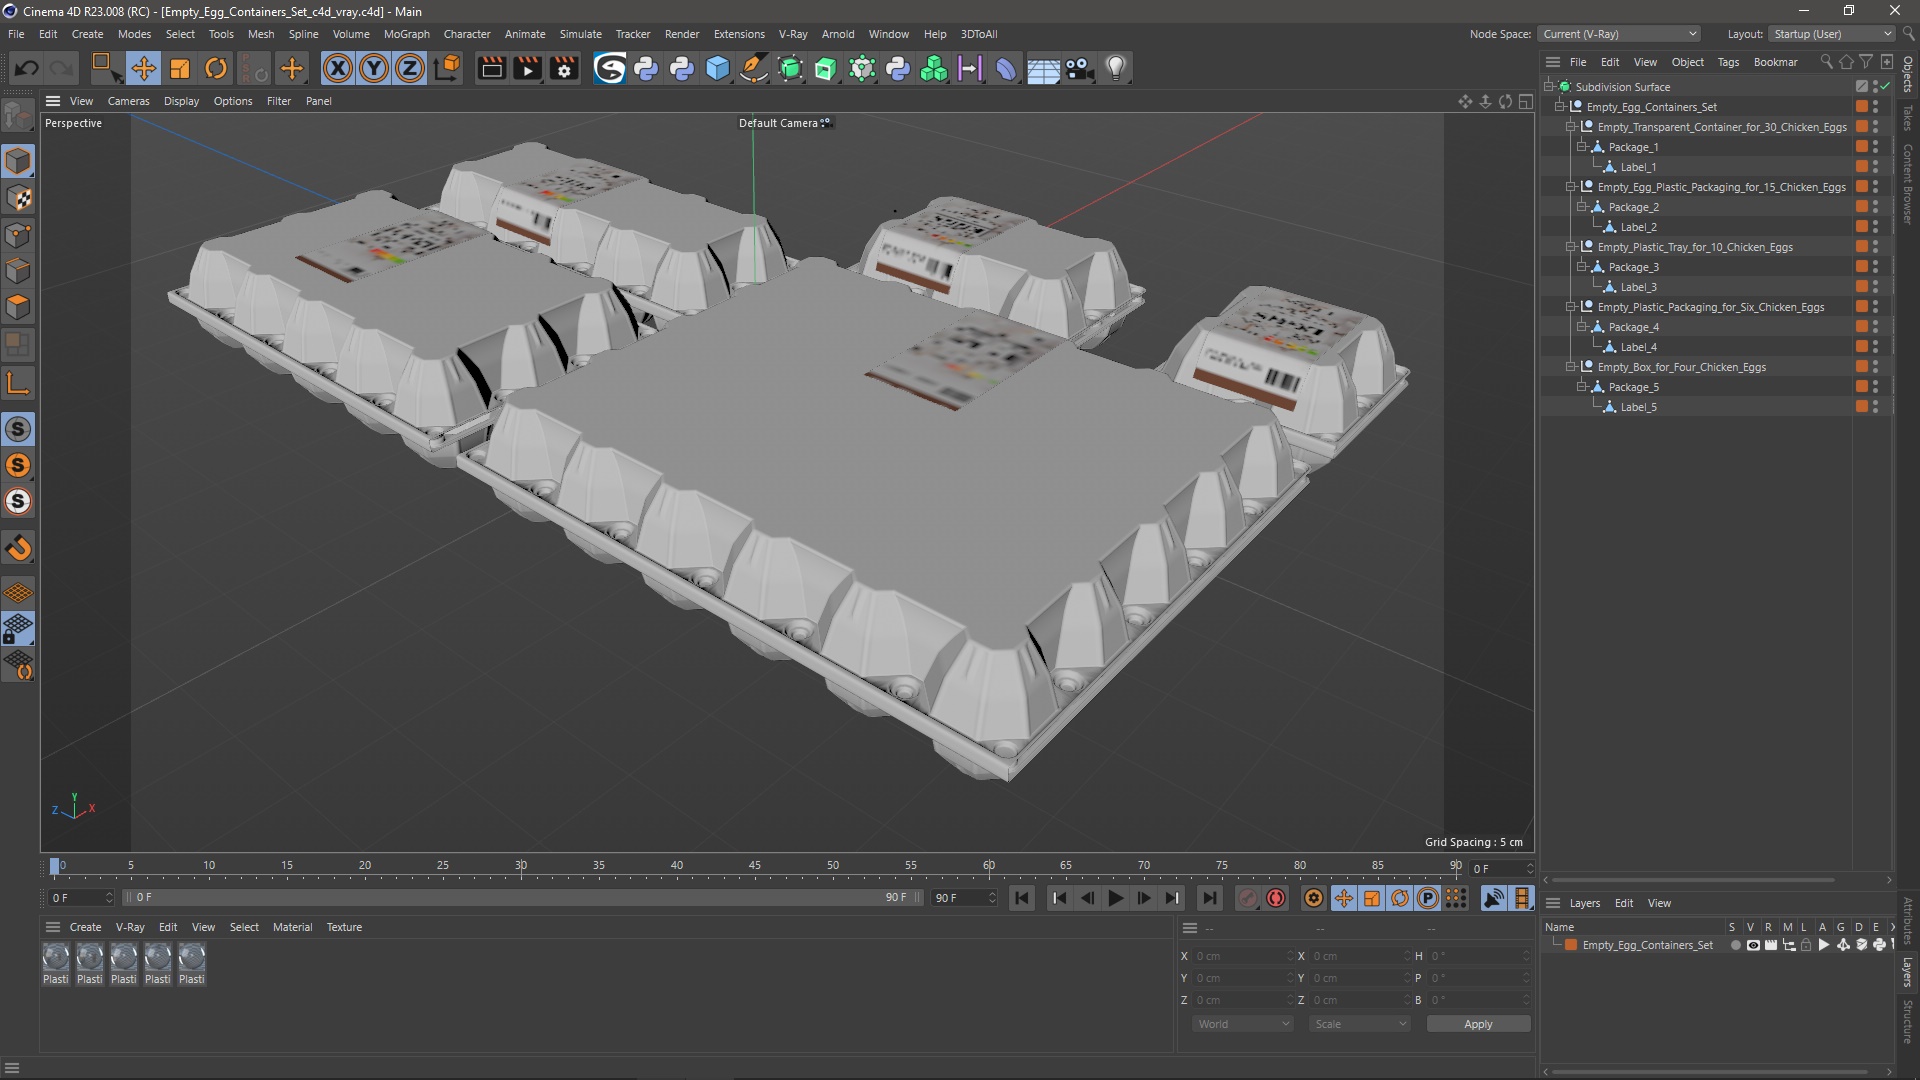Viewport: 1920px width, 1080px height.
Task: Select Label_3 in object tree
Action: tap(1638, 287)
